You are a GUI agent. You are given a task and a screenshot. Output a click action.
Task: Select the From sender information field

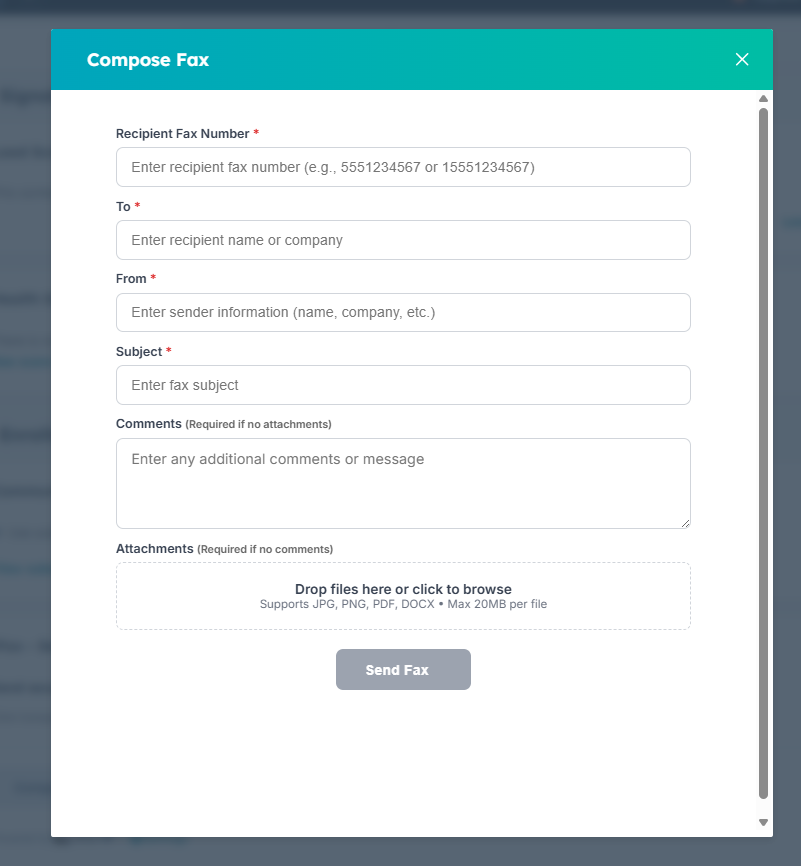tap(403, 312)
